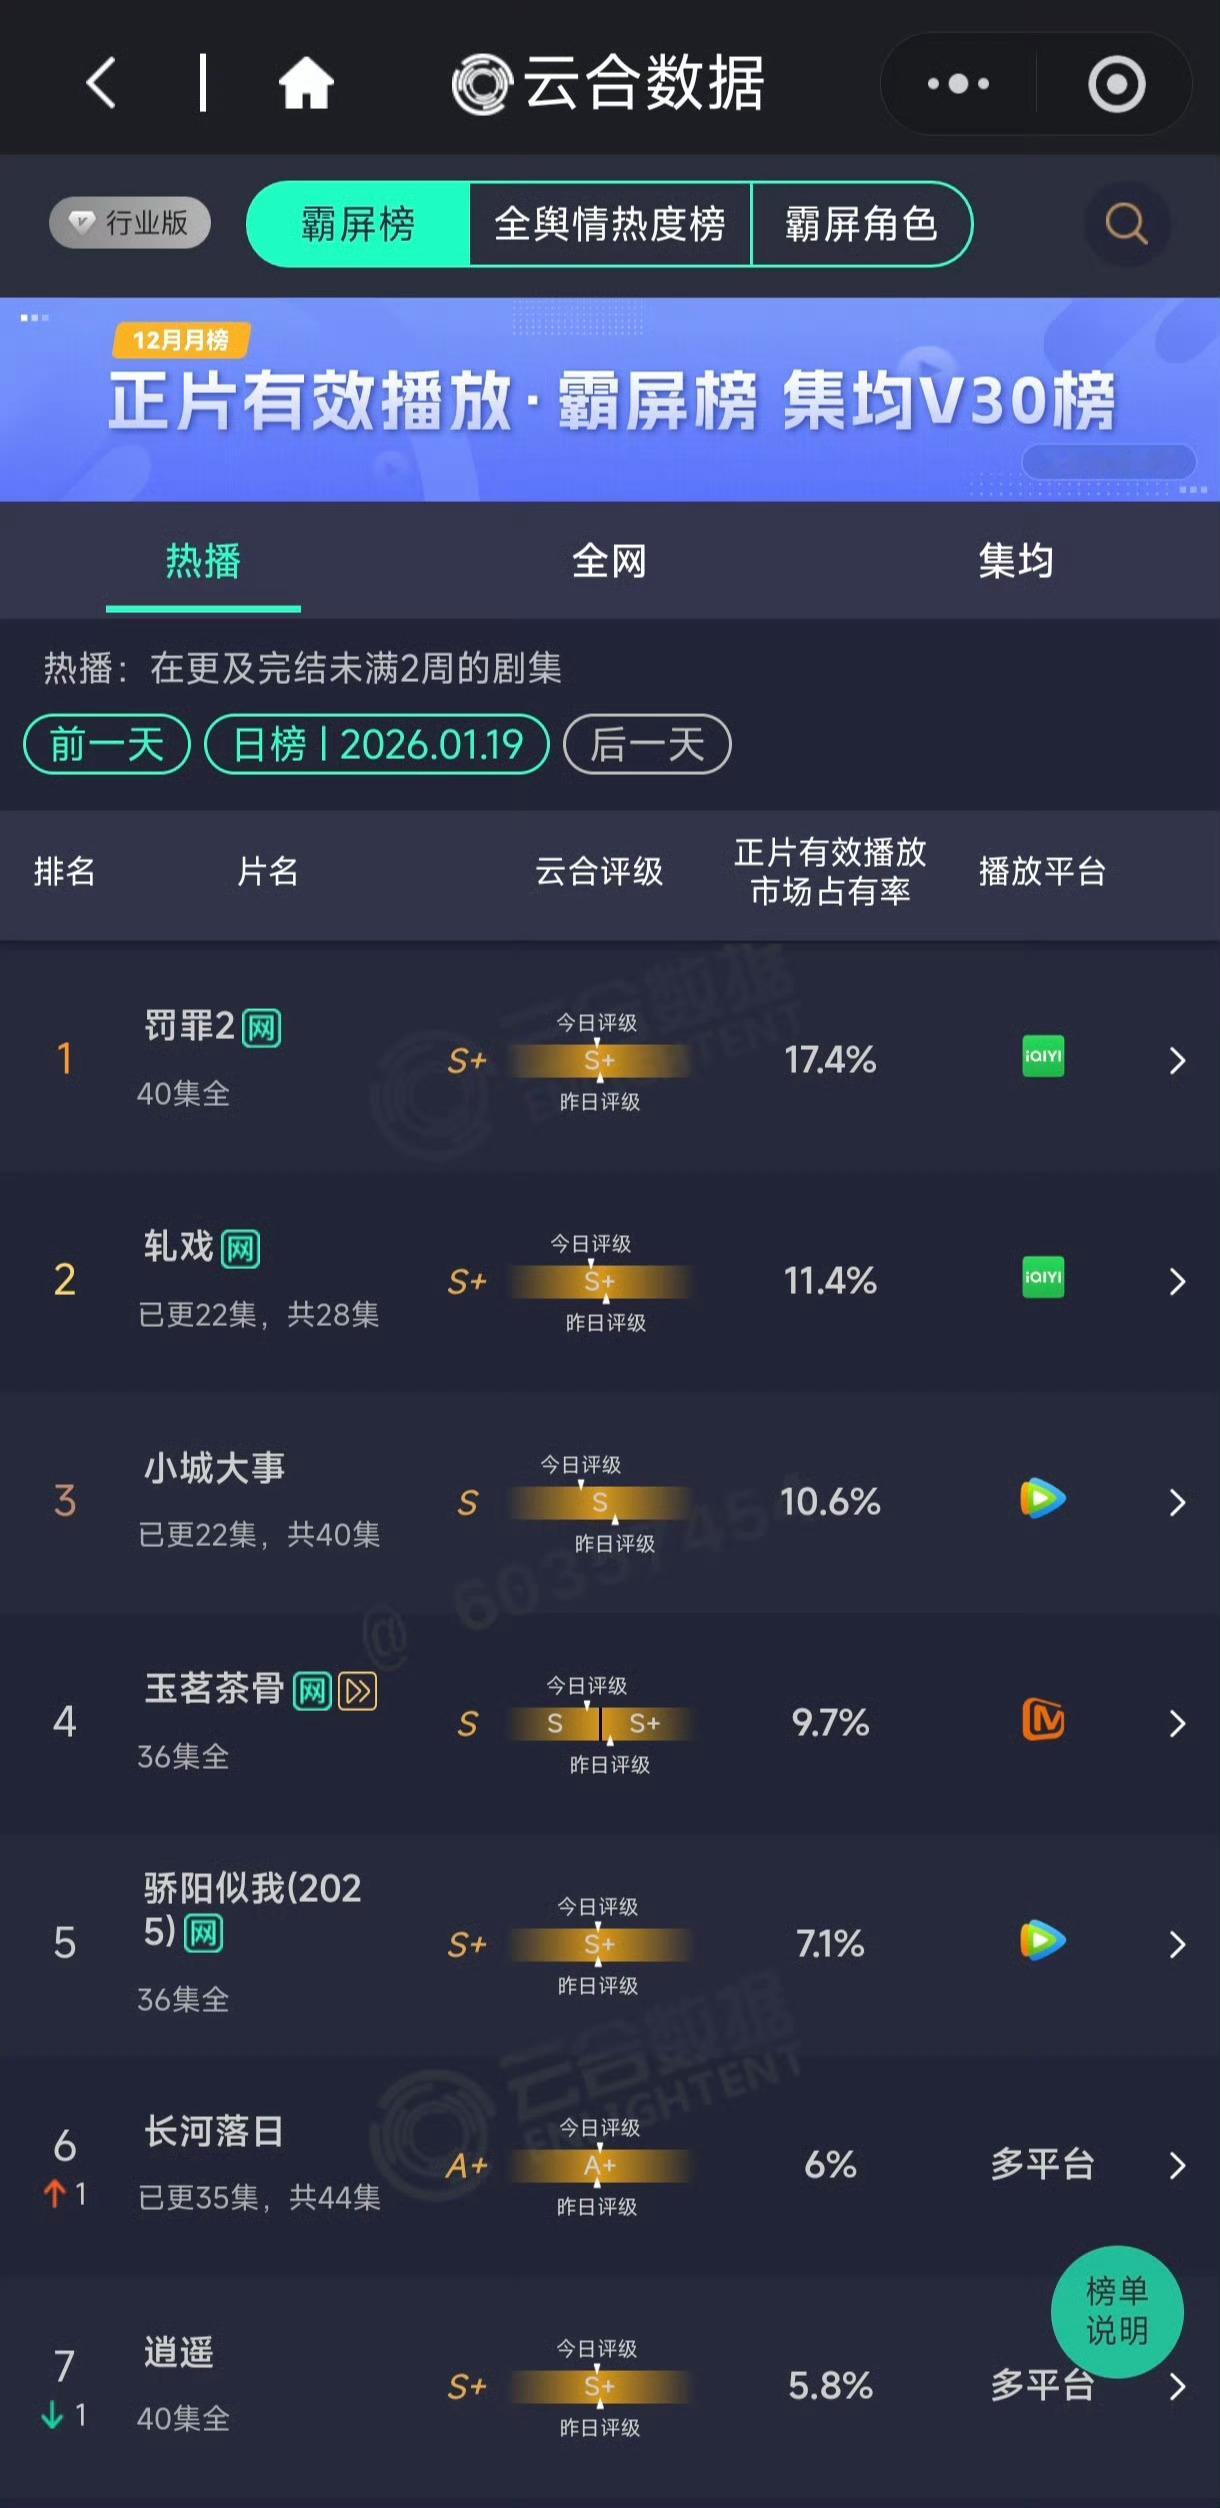Click the 云合数据 logo in the header
Image resolution: width=1220 pixels, height=2508 pixels.
tap(605, 84)
